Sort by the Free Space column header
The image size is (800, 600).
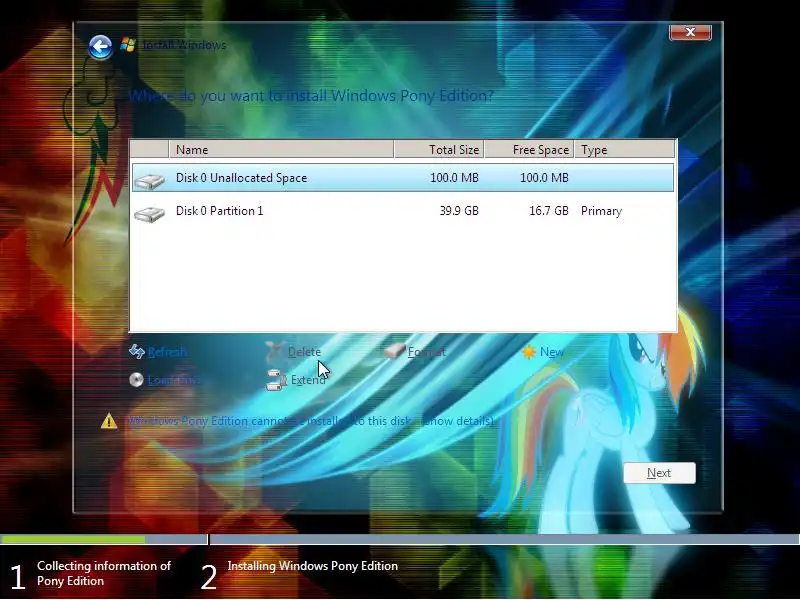click(x=530, y=149)
